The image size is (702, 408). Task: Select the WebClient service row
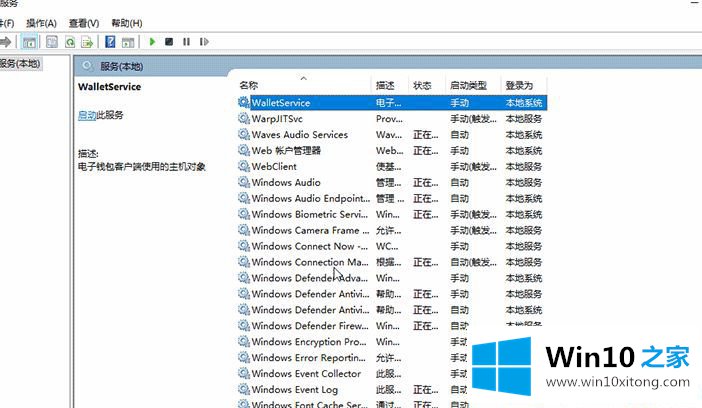point(392,166)
